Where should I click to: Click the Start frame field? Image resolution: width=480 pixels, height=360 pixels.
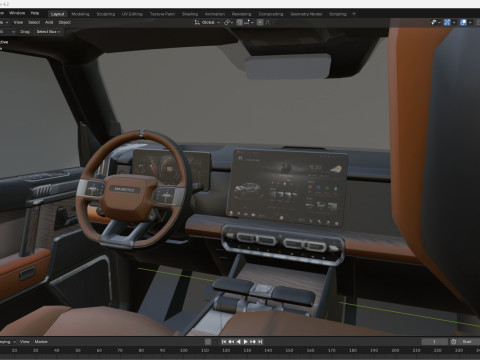coord(469,342)
